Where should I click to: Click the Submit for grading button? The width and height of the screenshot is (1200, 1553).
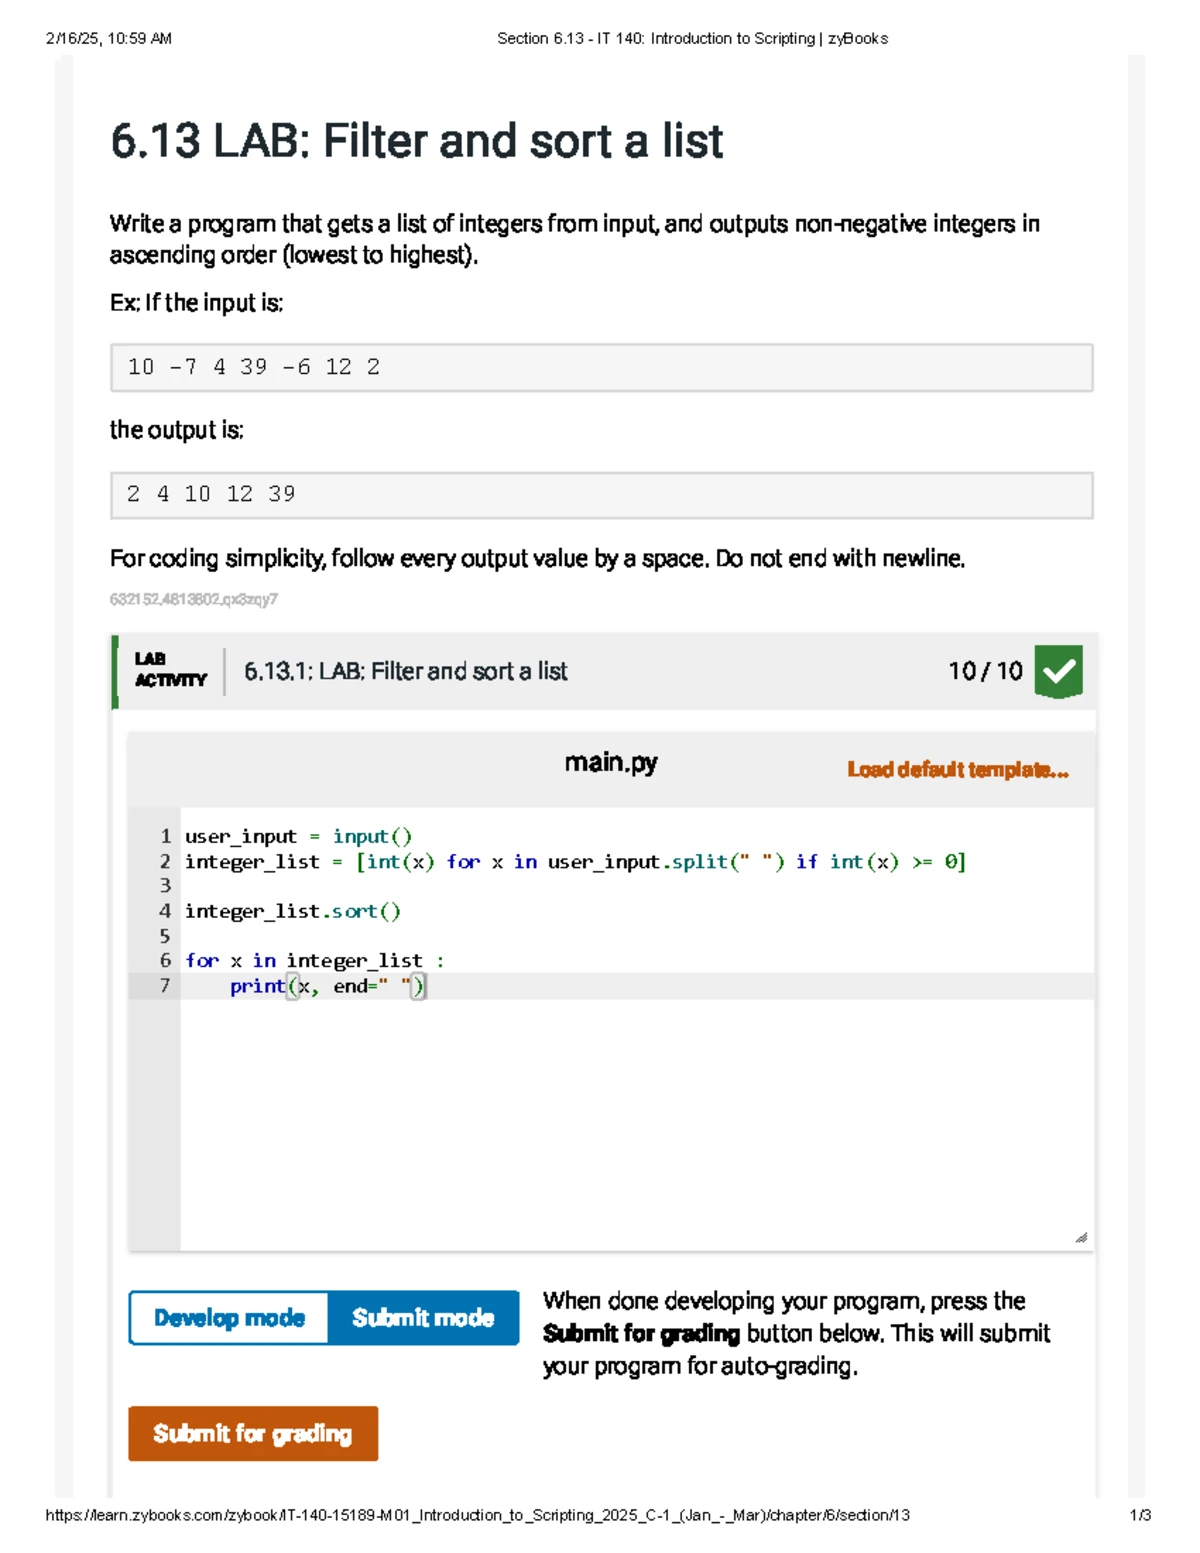pyautogui.click(x=252, y=1434)
